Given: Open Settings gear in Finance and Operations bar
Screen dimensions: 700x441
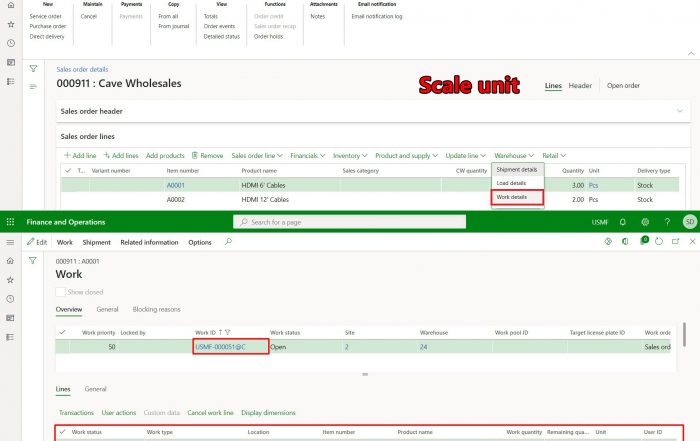Looking at the screenshot, I should pyautogui.click(x=645, y=222).
